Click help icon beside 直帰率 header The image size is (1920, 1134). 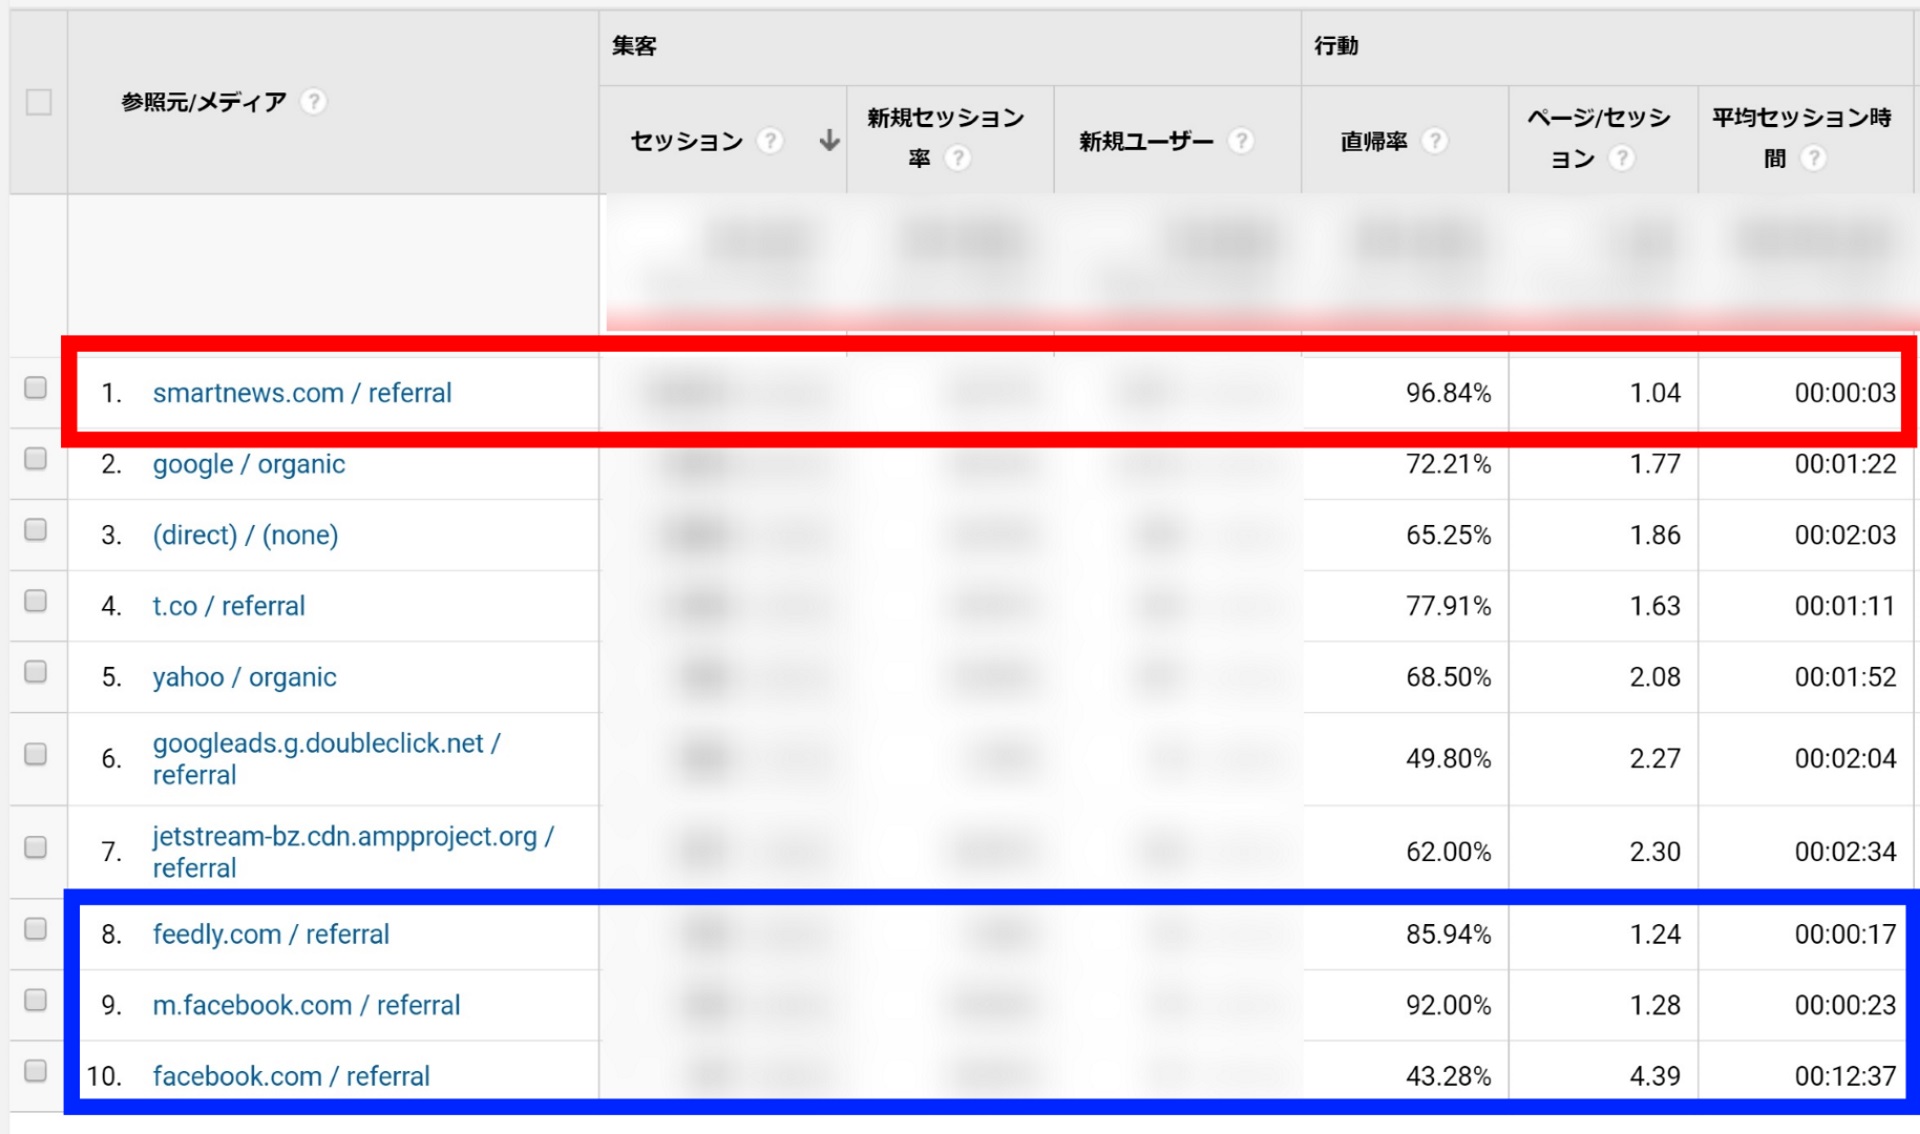[x=1434, y=141]
